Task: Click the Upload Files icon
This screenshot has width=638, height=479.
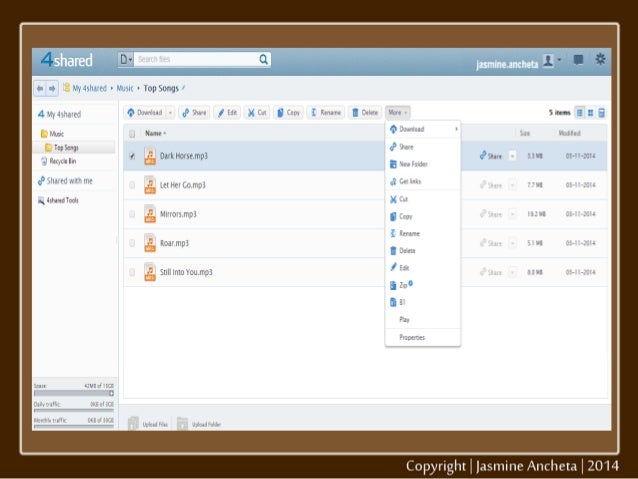Action: tap(133, 423)
